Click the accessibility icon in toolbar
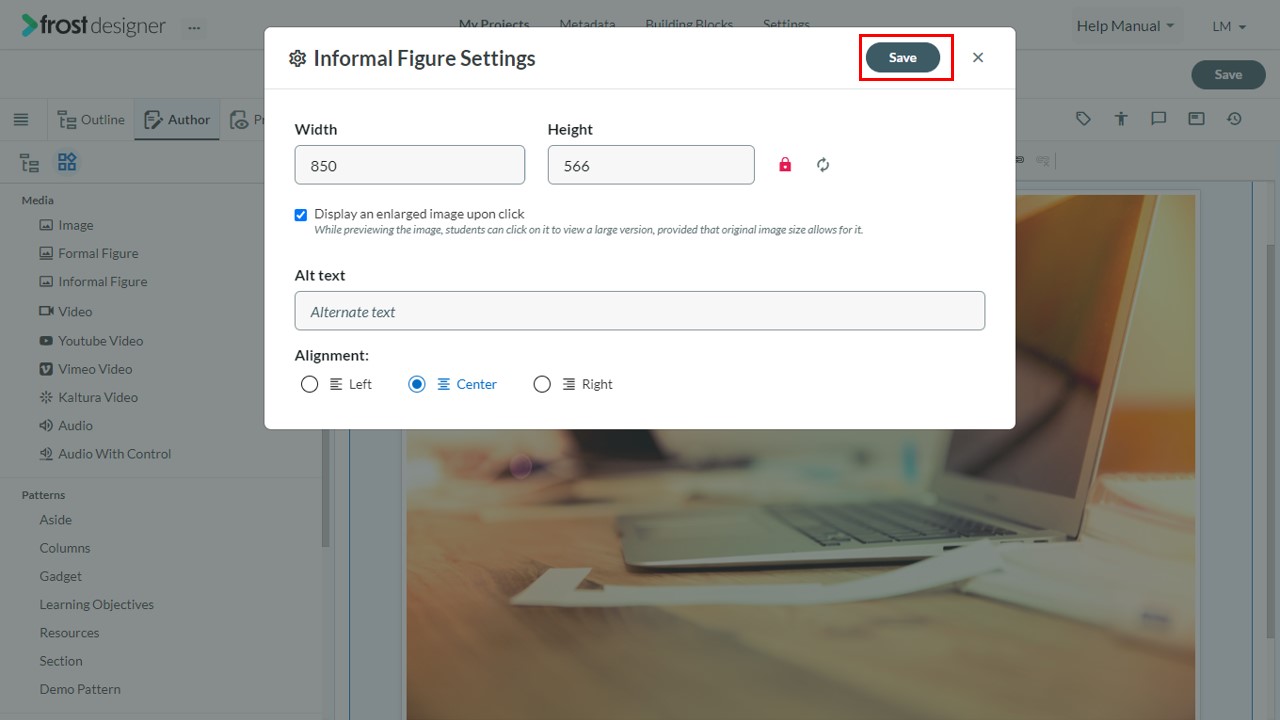The height and width of the screenshot is (720, 1280). pos(1121,119)
